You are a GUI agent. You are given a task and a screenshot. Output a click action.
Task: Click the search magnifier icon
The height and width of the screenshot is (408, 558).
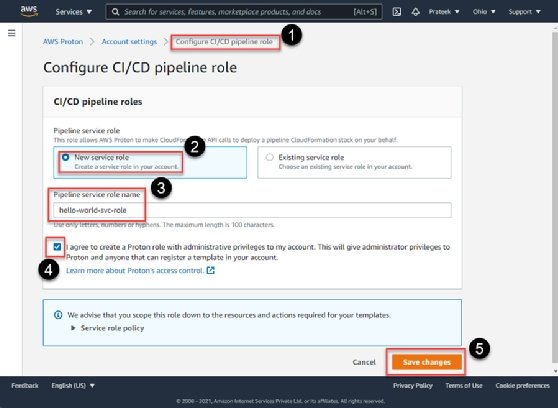[115, 12]
